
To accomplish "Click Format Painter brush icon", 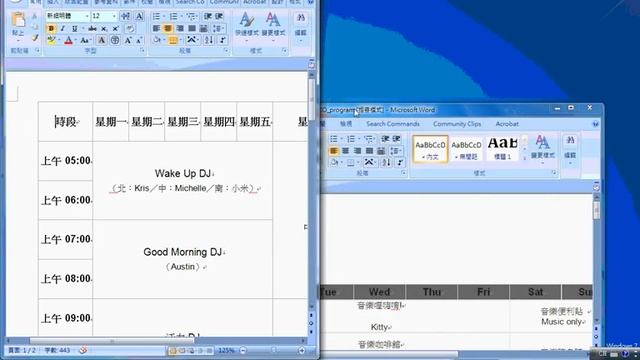I will point(35,38).
